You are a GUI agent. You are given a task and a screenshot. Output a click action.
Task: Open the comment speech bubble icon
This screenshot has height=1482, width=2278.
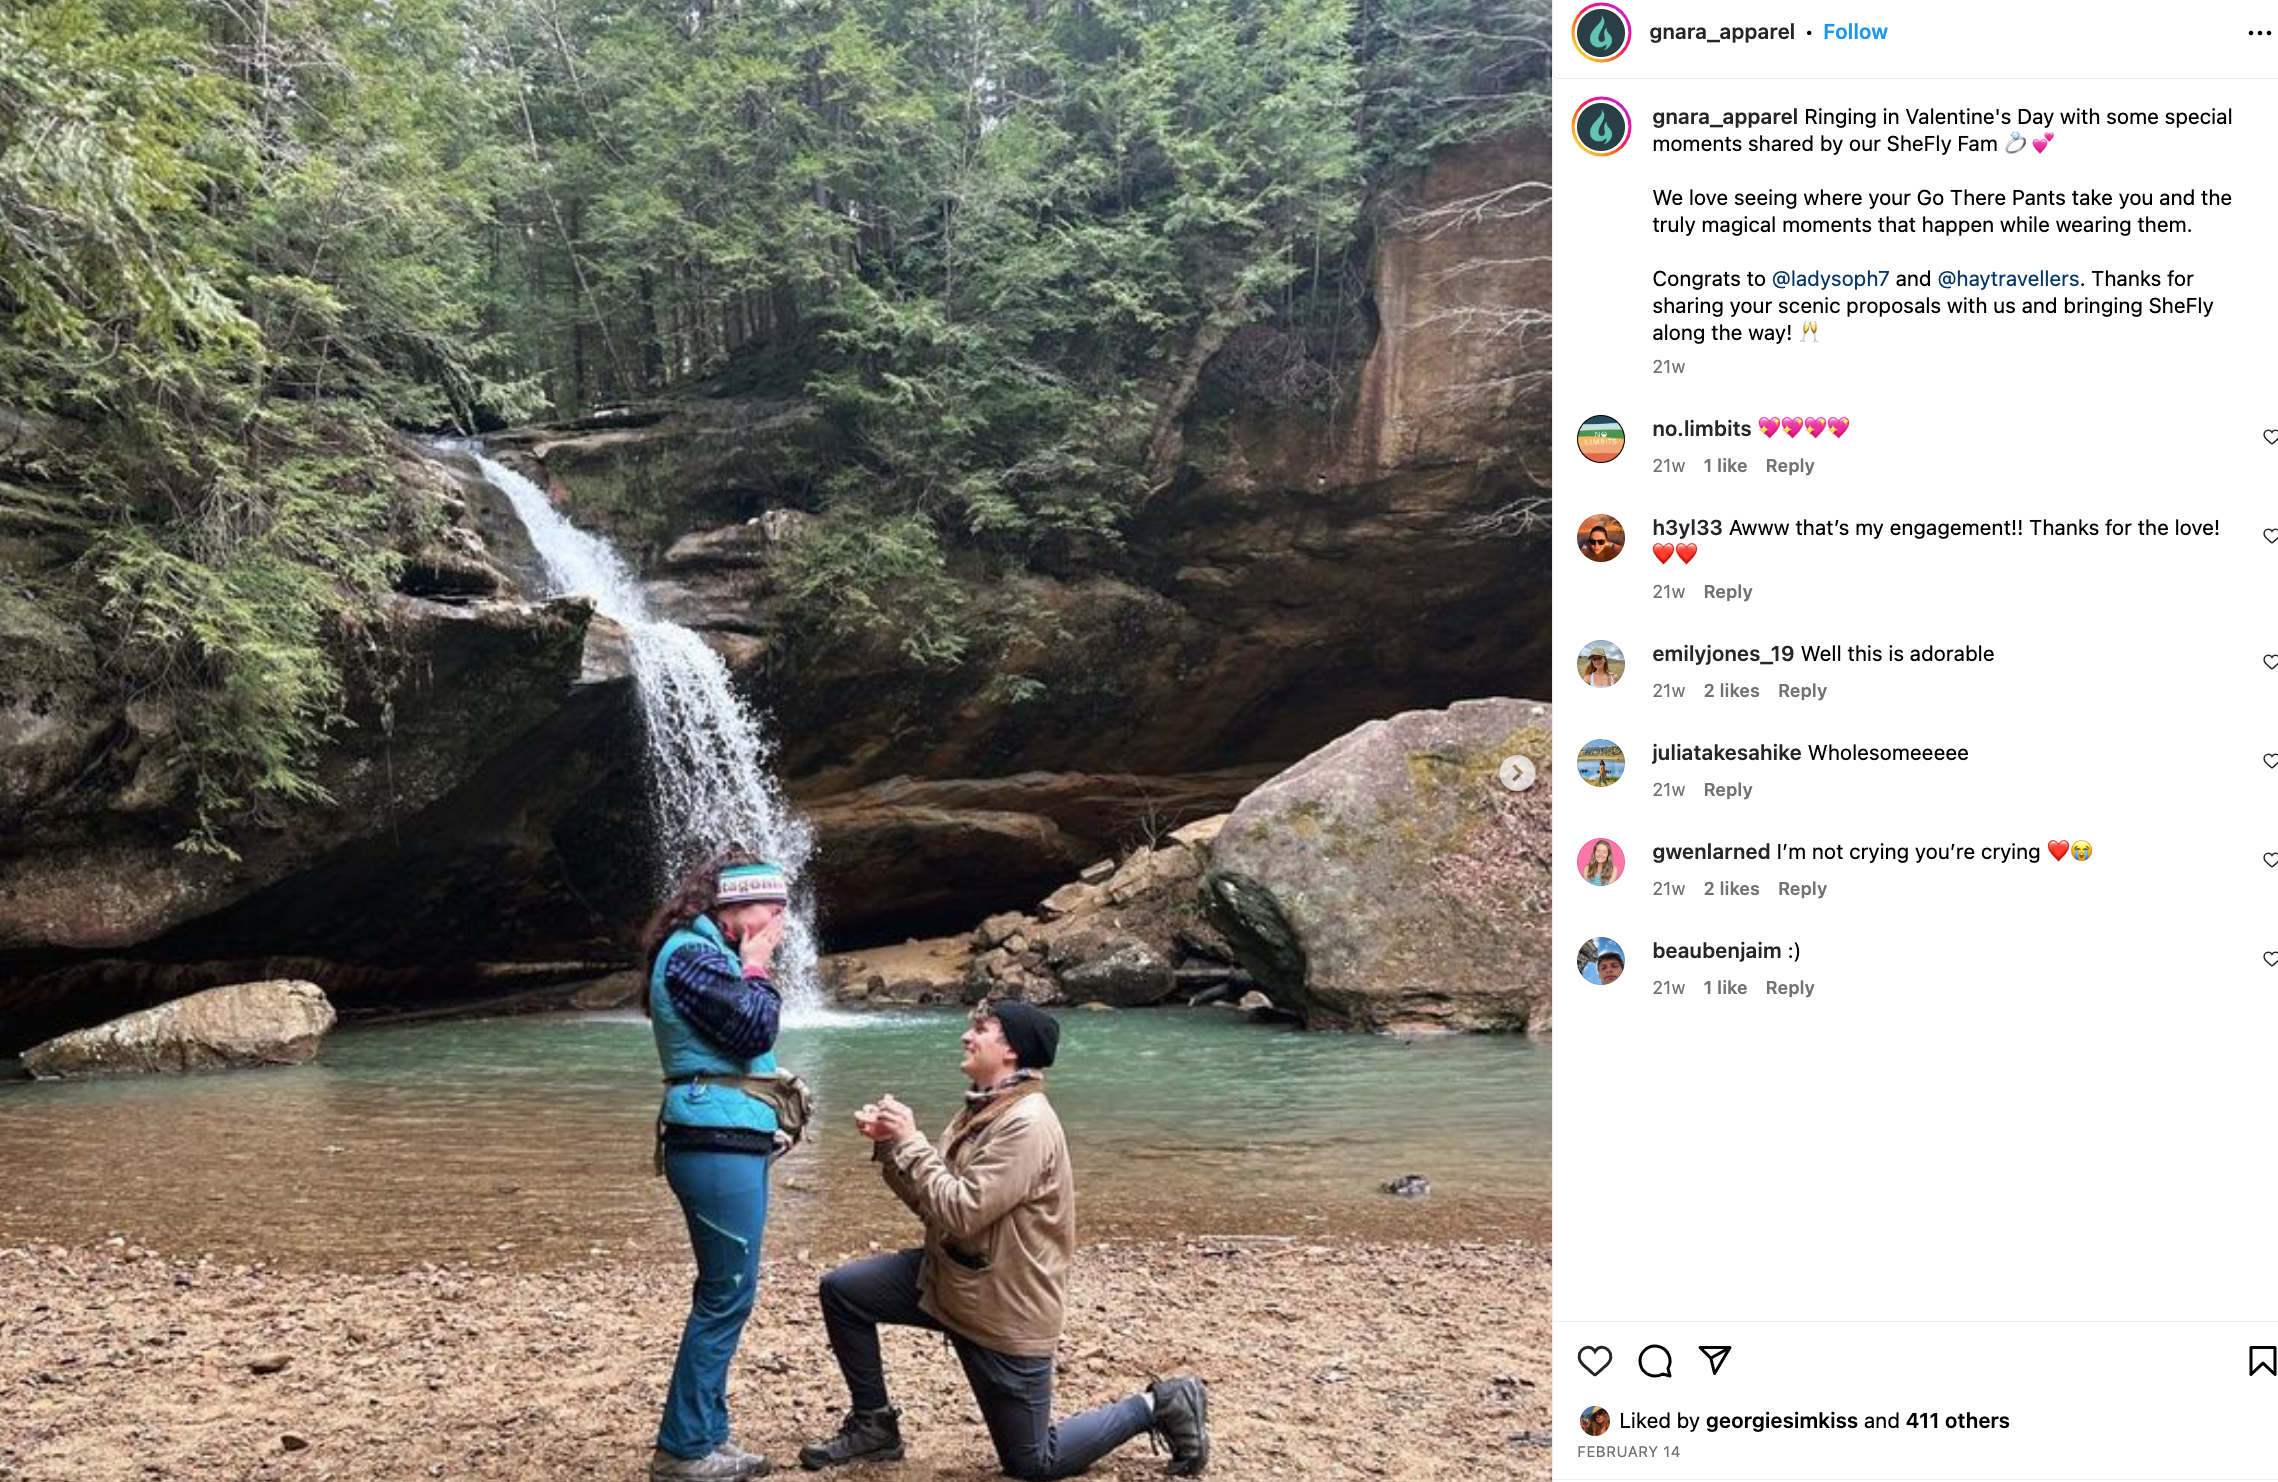pyautogui.click(x=1654, y=1361)
